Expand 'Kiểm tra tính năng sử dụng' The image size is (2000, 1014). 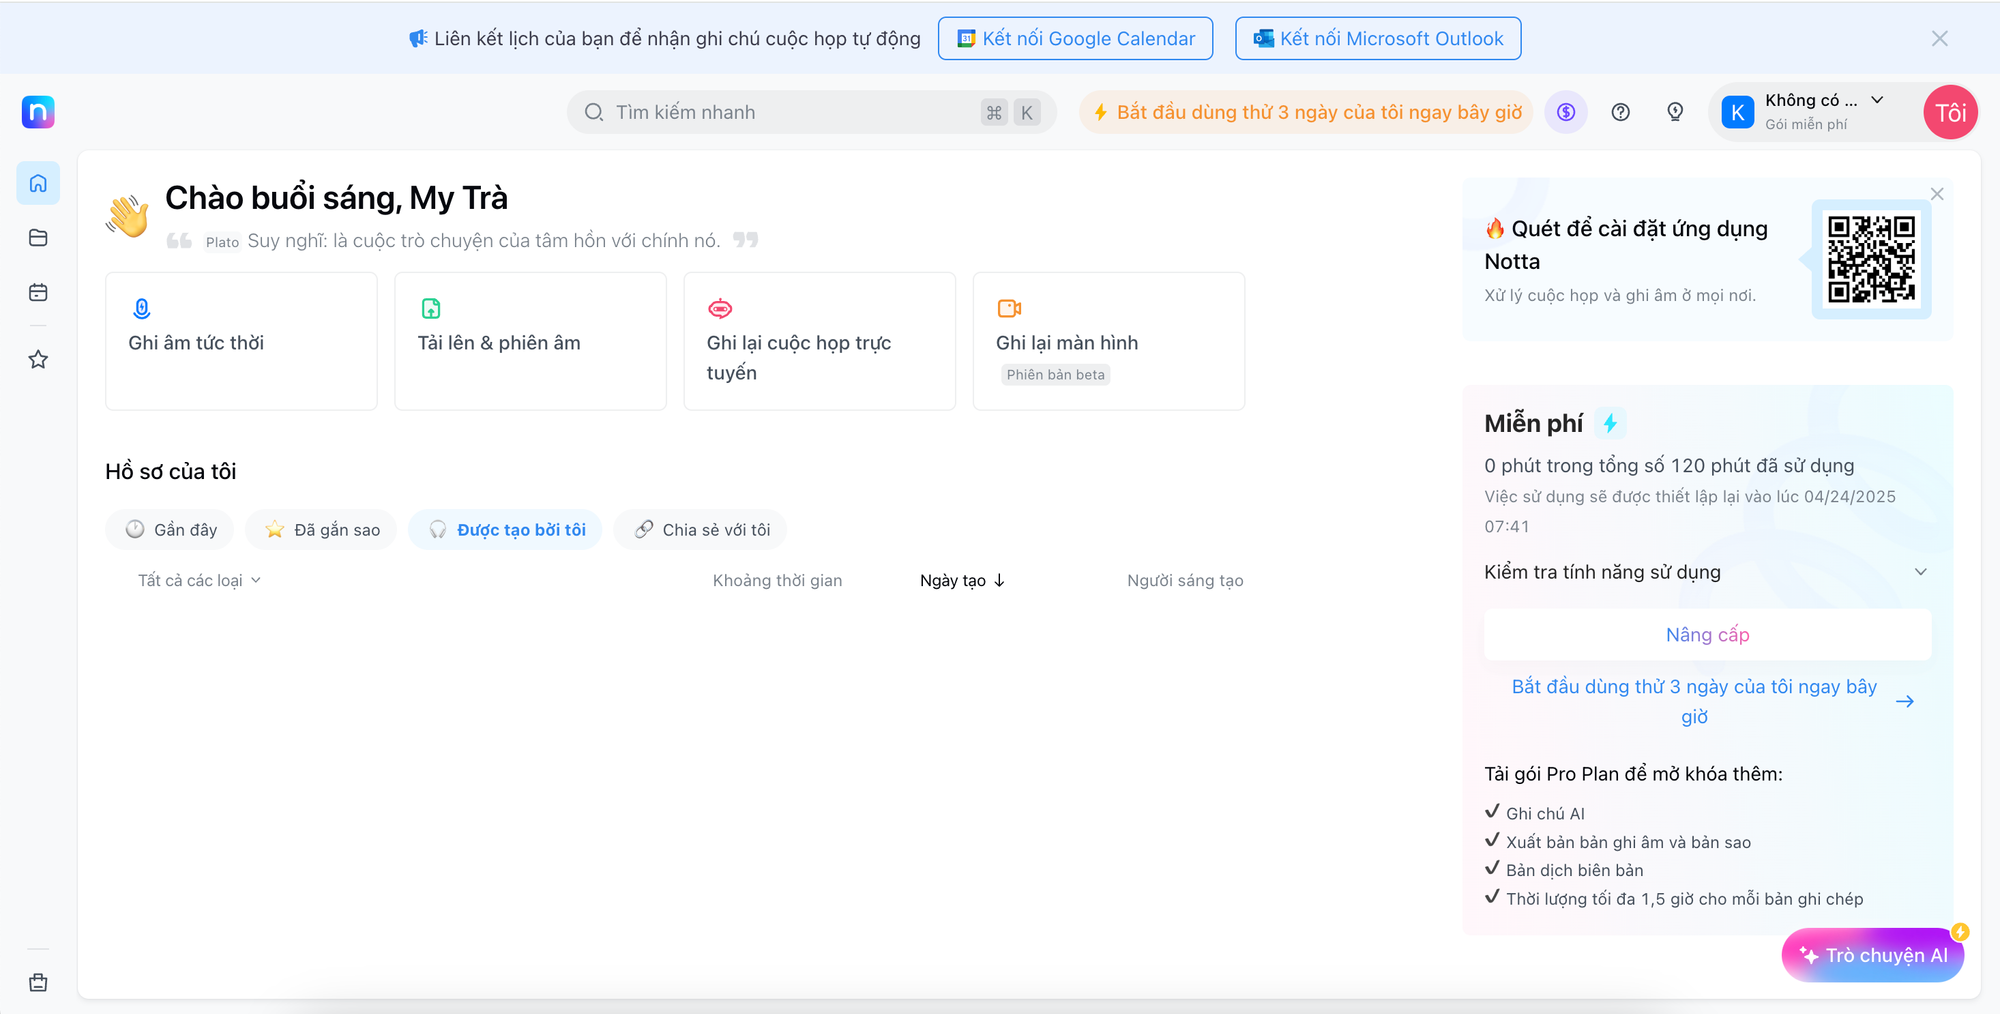click(x=1707, y=572)
